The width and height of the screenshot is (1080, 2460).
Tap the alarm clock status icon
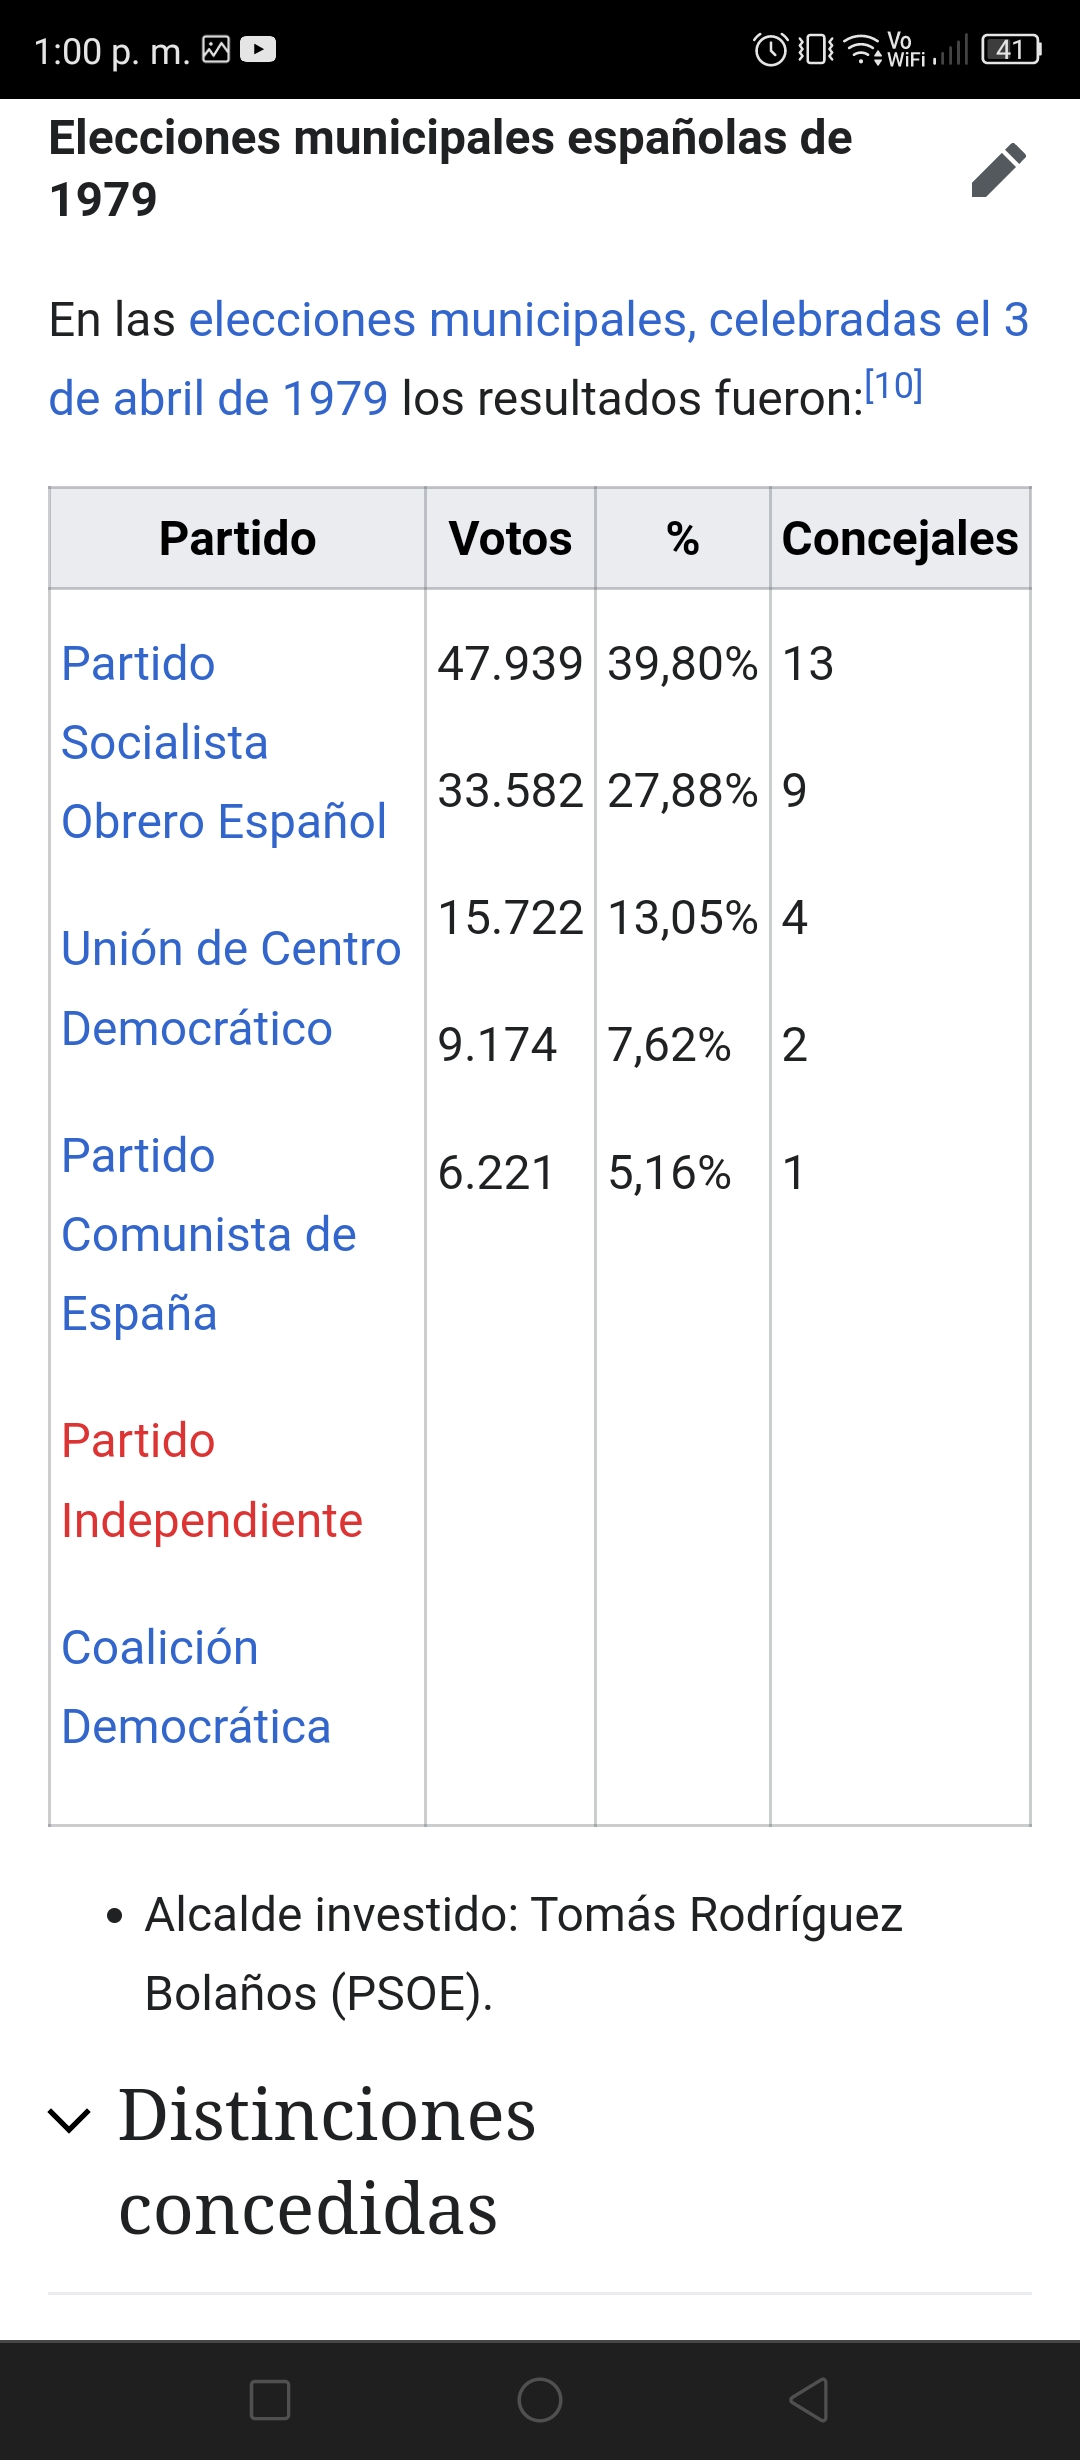(x=770, y=49)
